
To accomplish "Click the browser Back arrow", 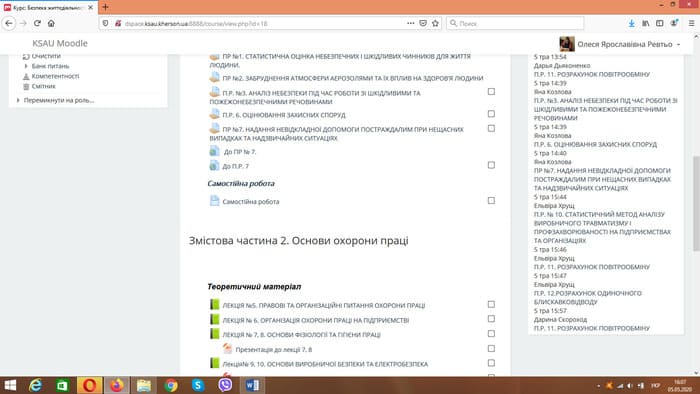I will tap(9, 23).
